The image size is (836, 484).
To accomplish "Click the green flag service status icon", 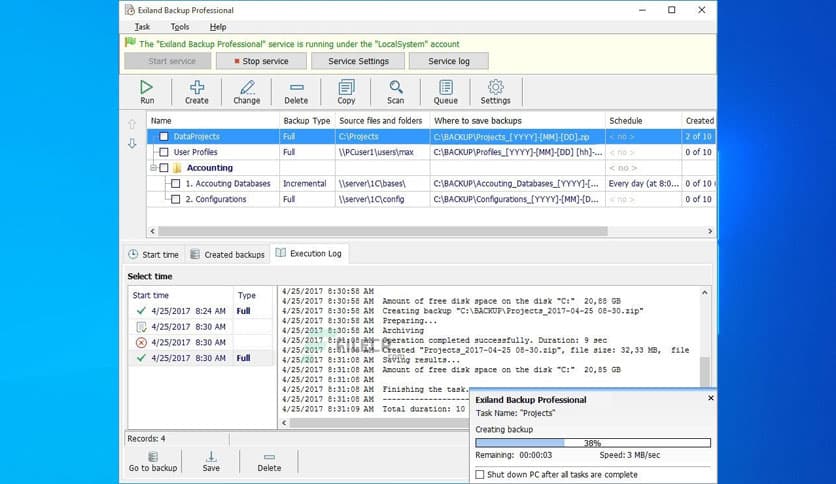I will coord(130,42).
